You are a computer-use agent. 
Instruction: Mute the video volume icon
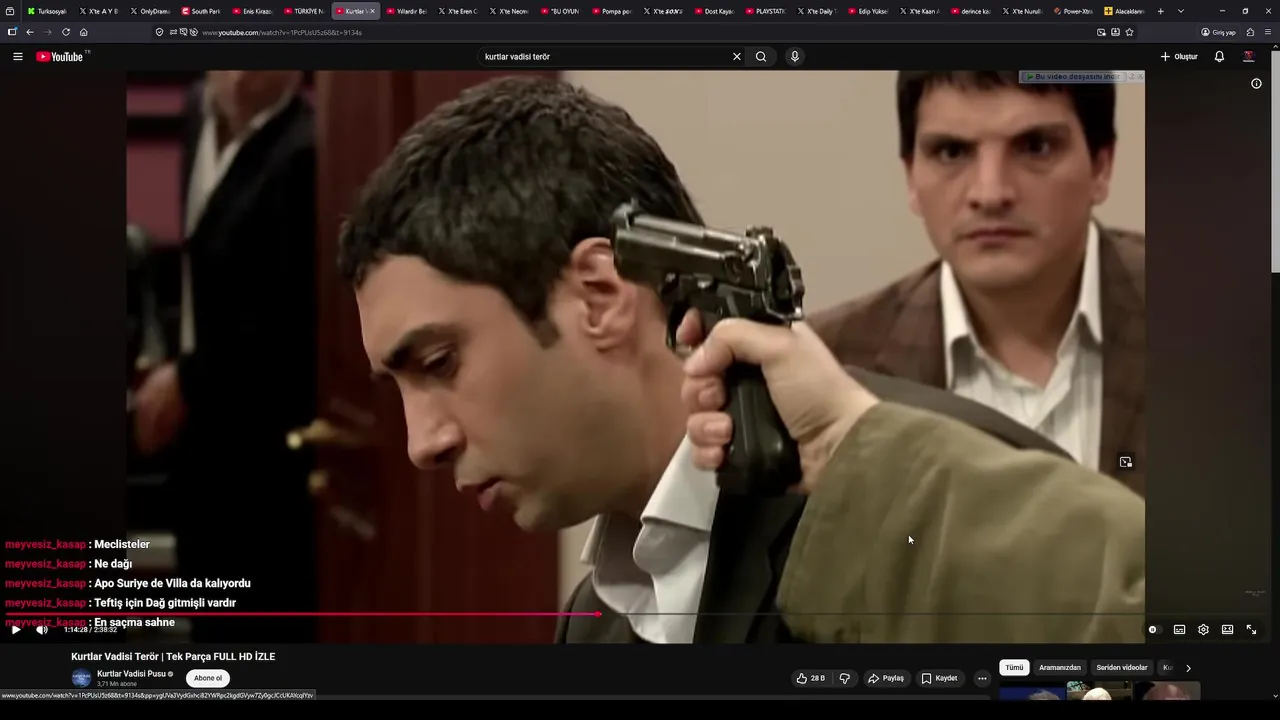pyautogui.click(x=42, y=630)
